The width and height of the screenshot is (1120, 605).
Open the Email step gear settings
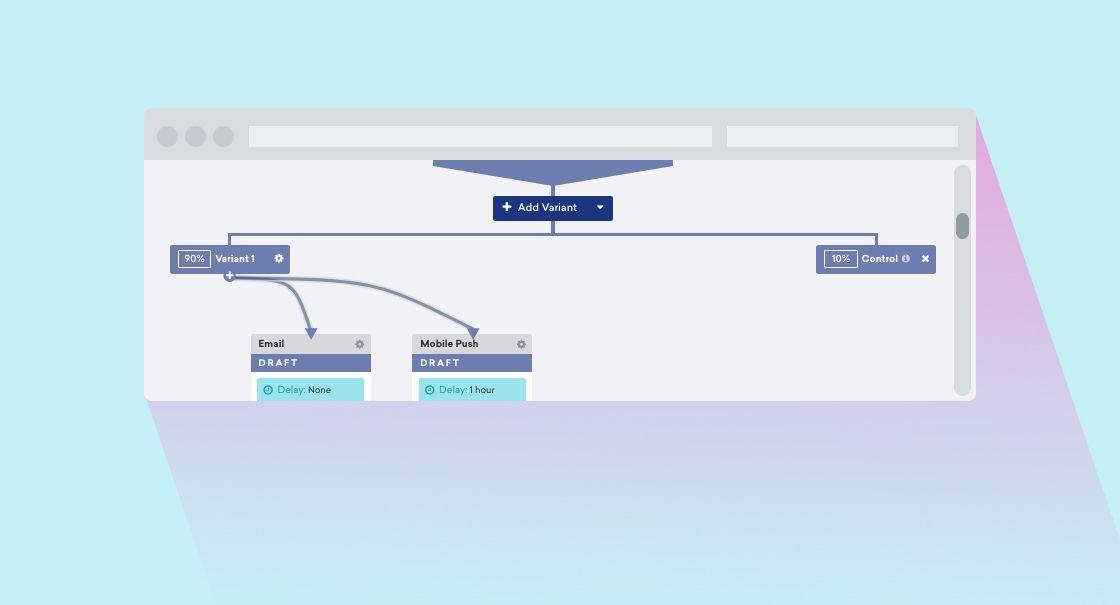coord(360,344)
